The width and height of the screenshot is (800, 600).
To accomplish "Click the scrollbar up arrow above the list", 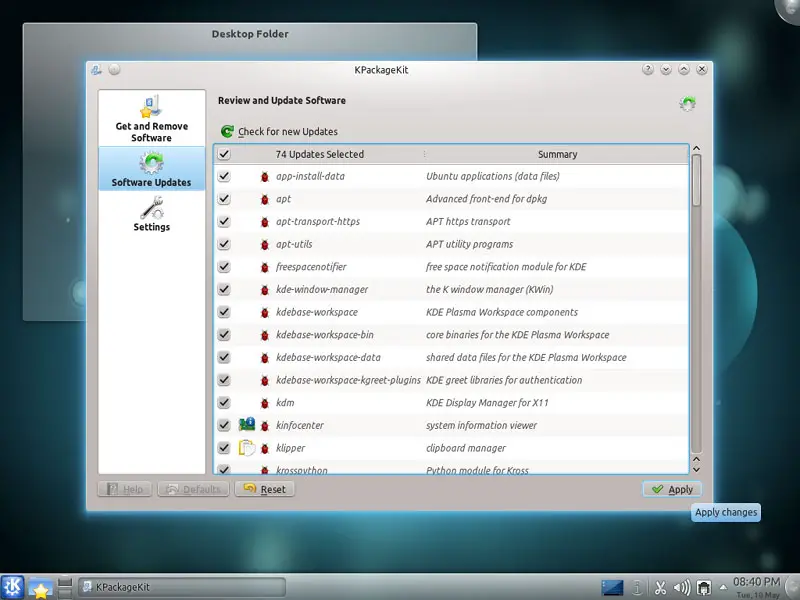I will pyautogui.click(x=696, y=148).
